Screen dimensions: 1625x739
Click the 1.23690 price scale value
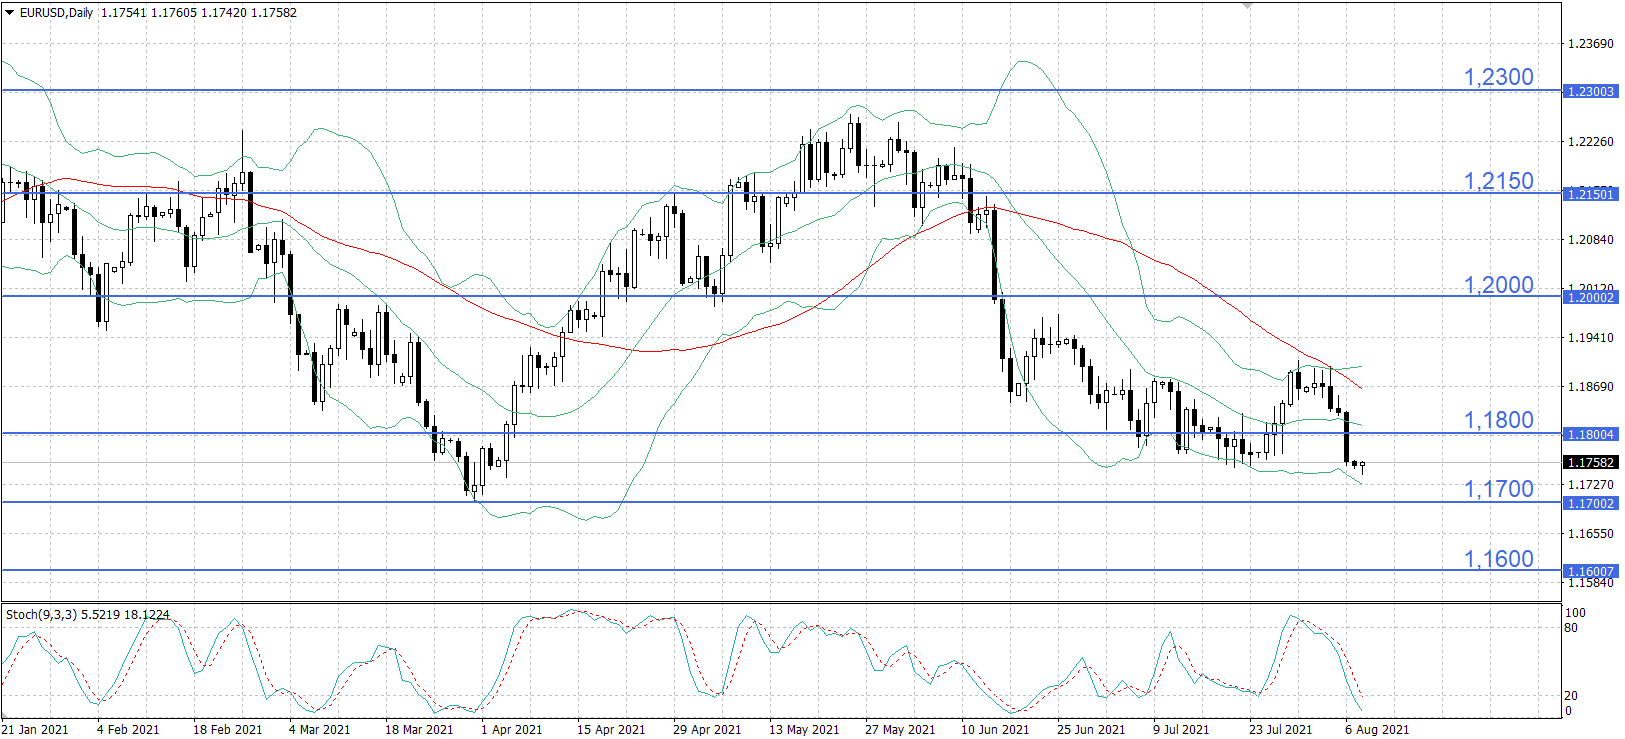click(x=1591, y=44)
